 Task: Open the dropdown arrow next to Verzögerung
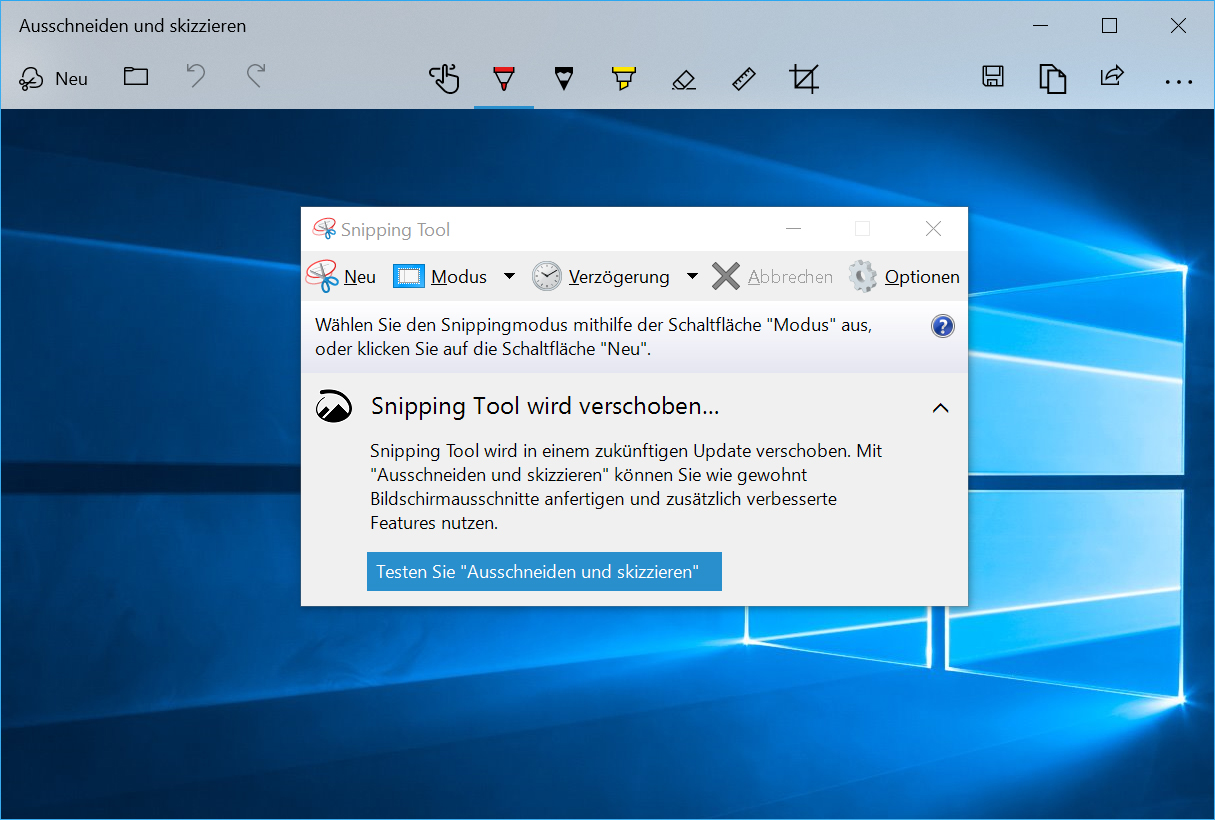click(692, 276)
